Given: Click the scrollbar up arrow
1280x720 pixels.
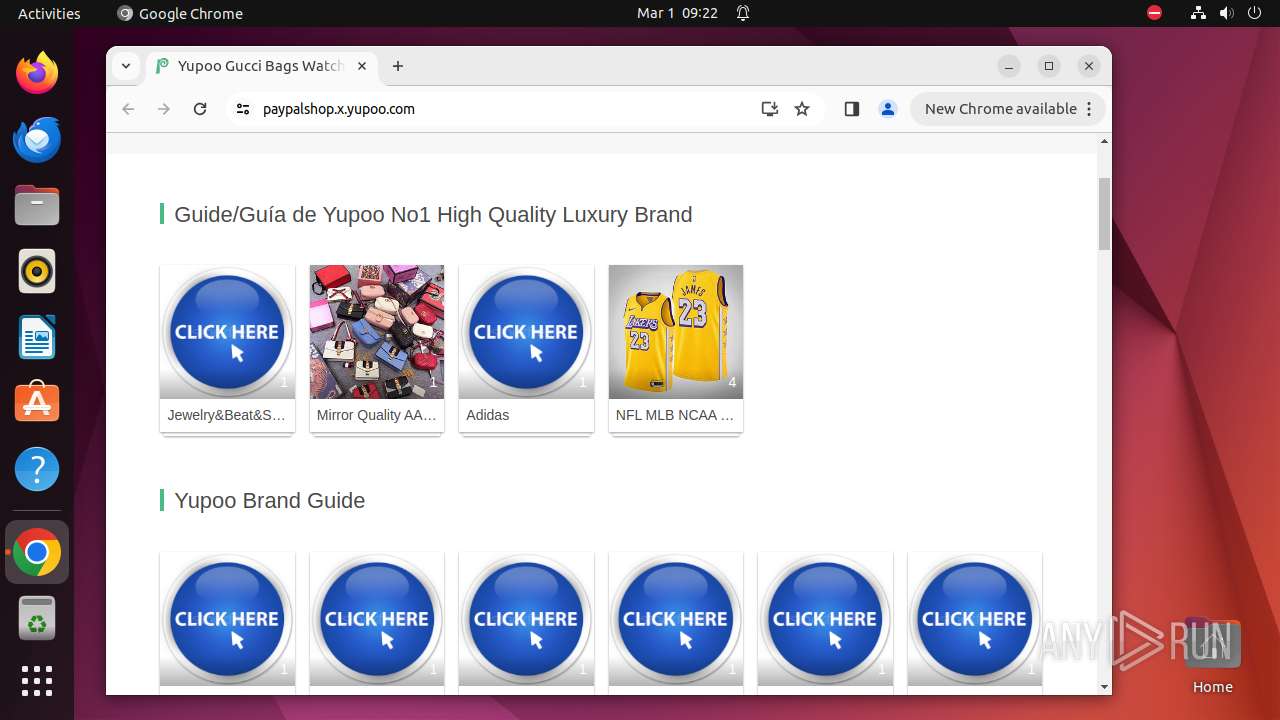Looking at the screenshot, I should (1104, 141).
